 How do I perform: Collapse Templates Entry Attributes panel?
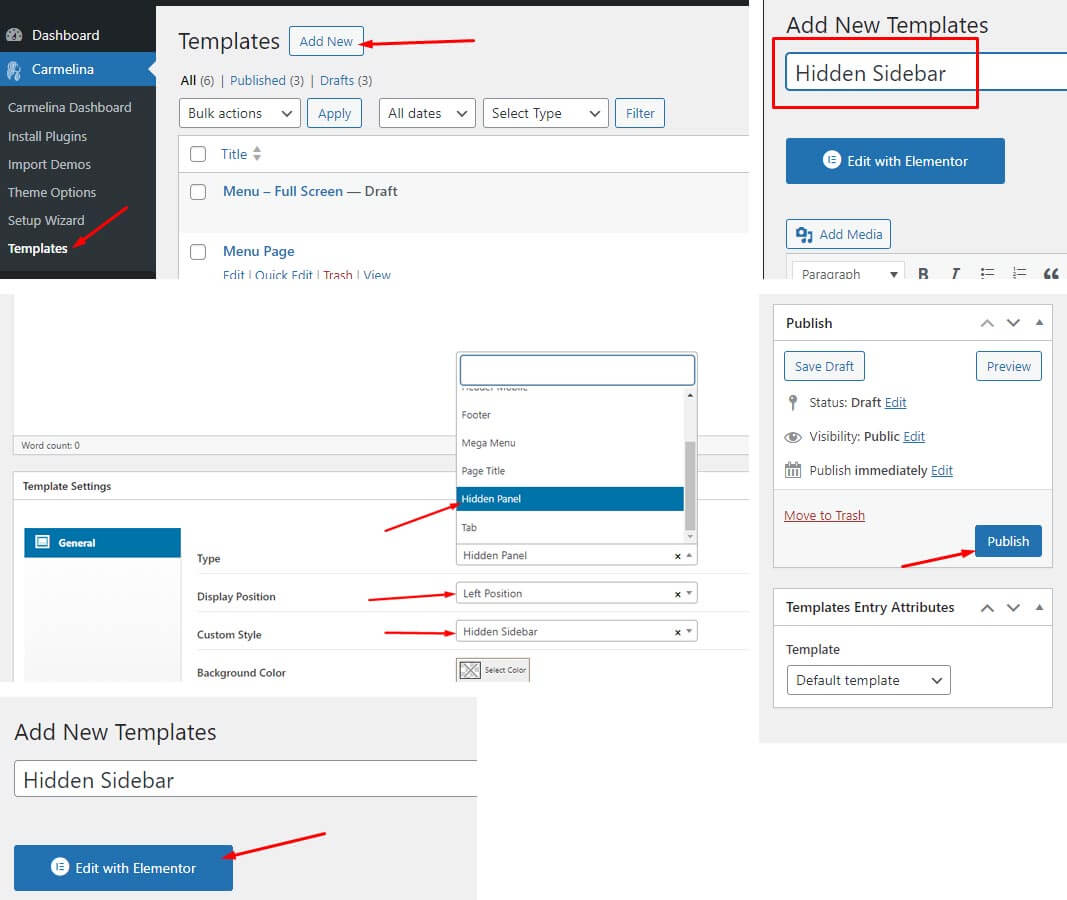click(x=1039, y=607)
